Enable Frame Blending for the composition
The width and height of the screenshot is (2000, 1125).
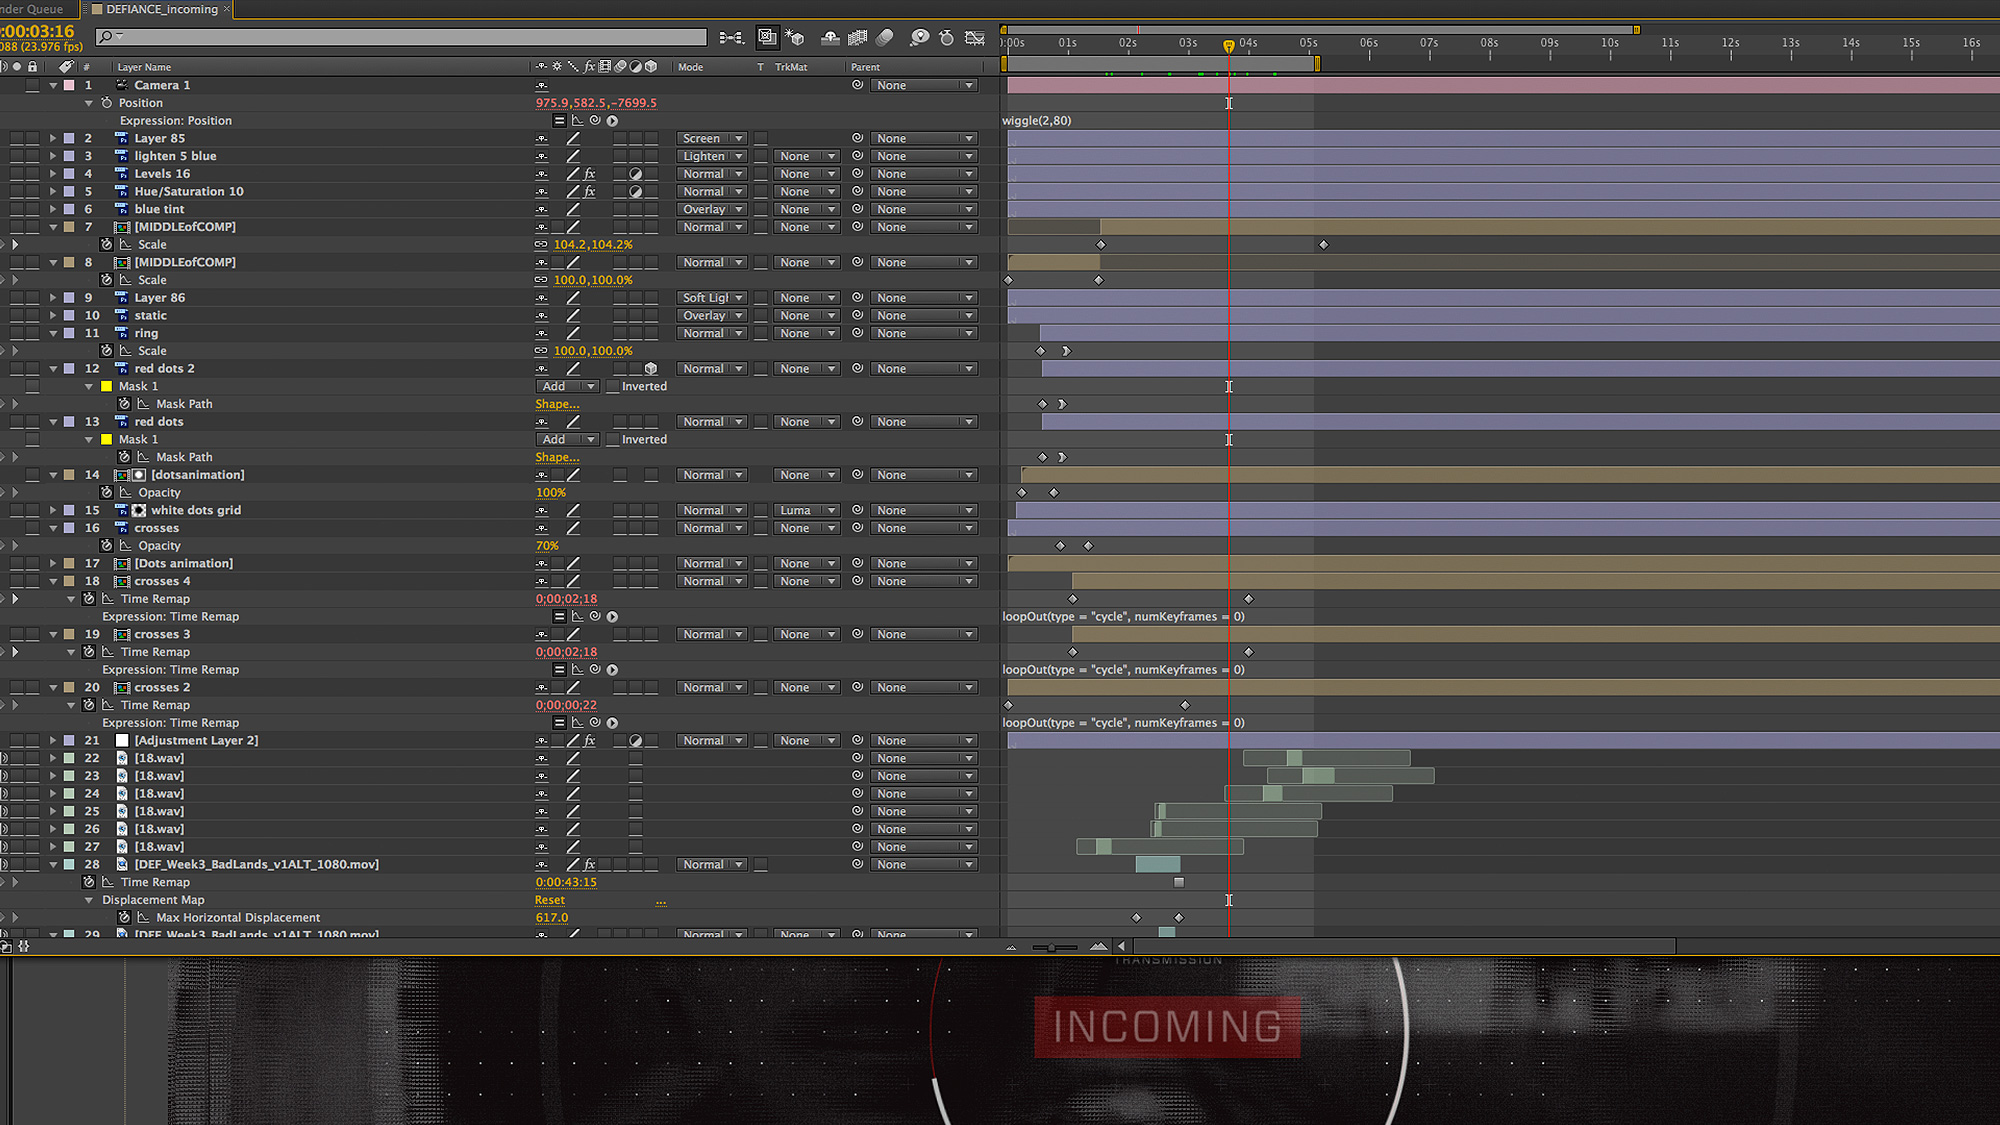click(857, 38)
